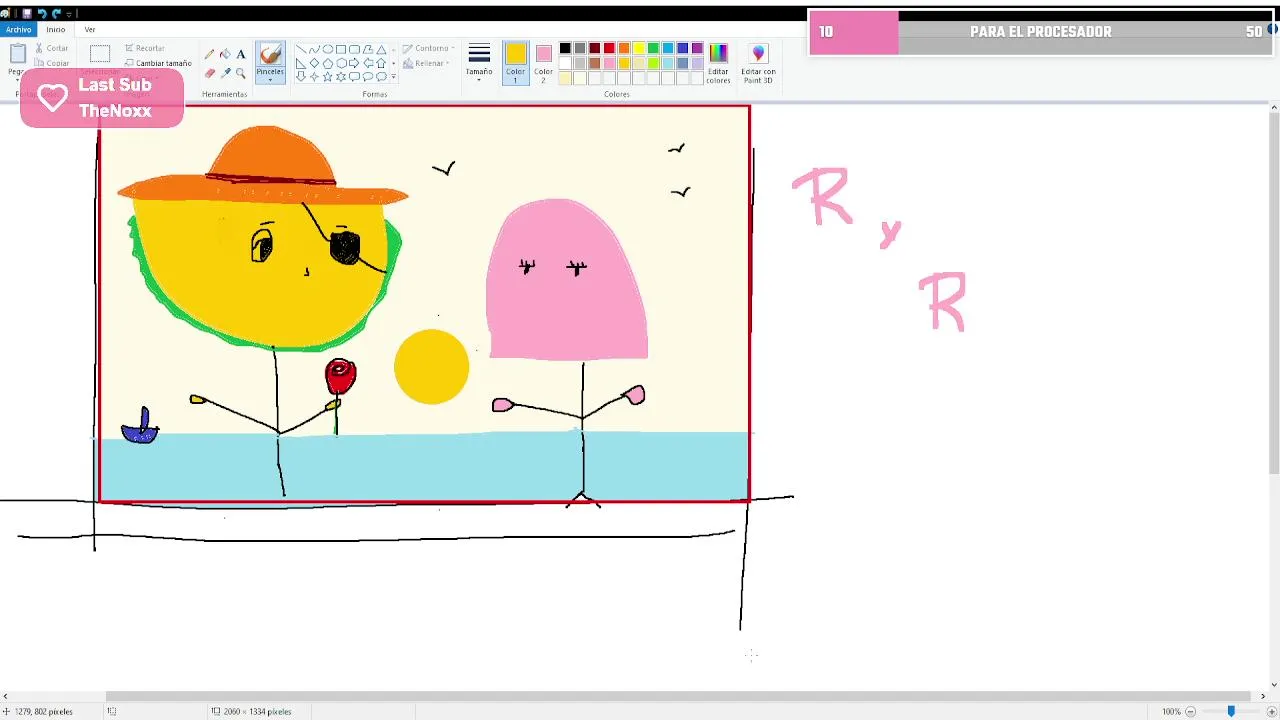Choose the Rounded rectangle shape

click(x=354, y=49)
